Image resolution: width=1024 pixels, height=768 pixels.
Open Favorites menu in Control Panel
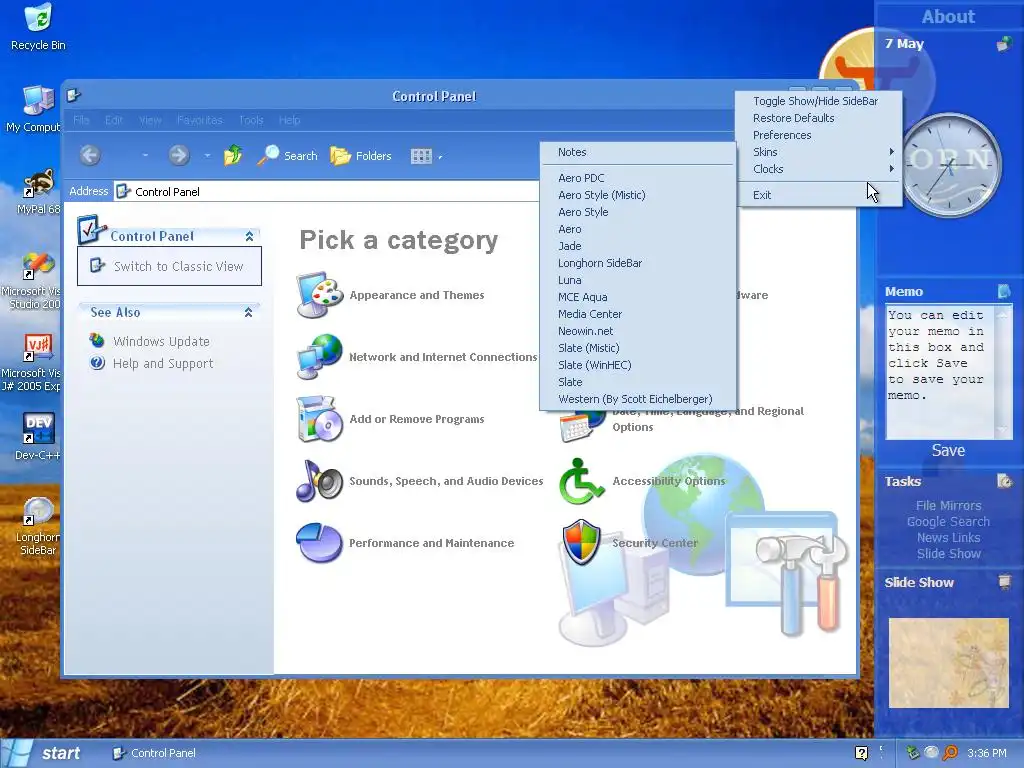(x=199, y=120)
